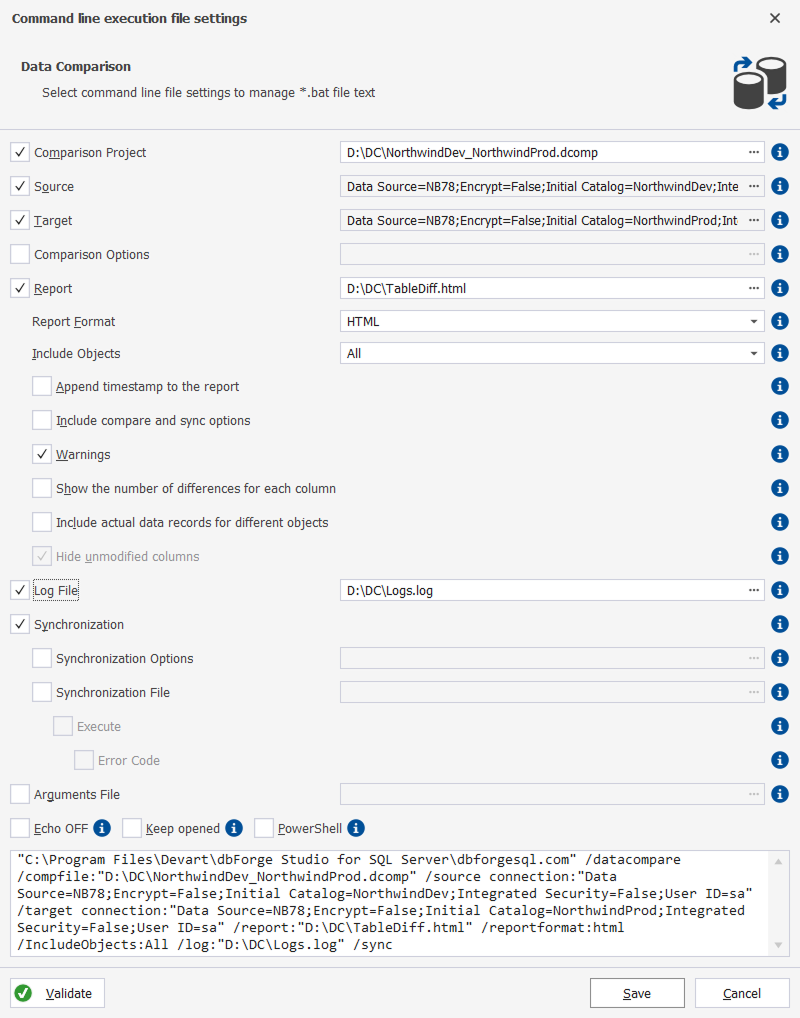This screenshot has height=1018, width=800.
Task: Browse for the Log File using ellipsis
Action: [x=755, y=590]
